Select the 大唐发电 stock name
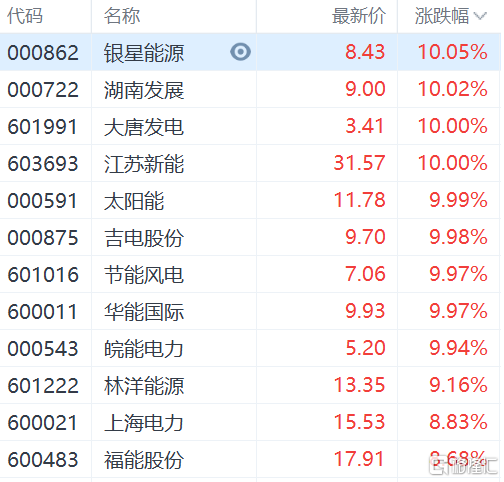 pyautogui.click(x=144, y=127)
